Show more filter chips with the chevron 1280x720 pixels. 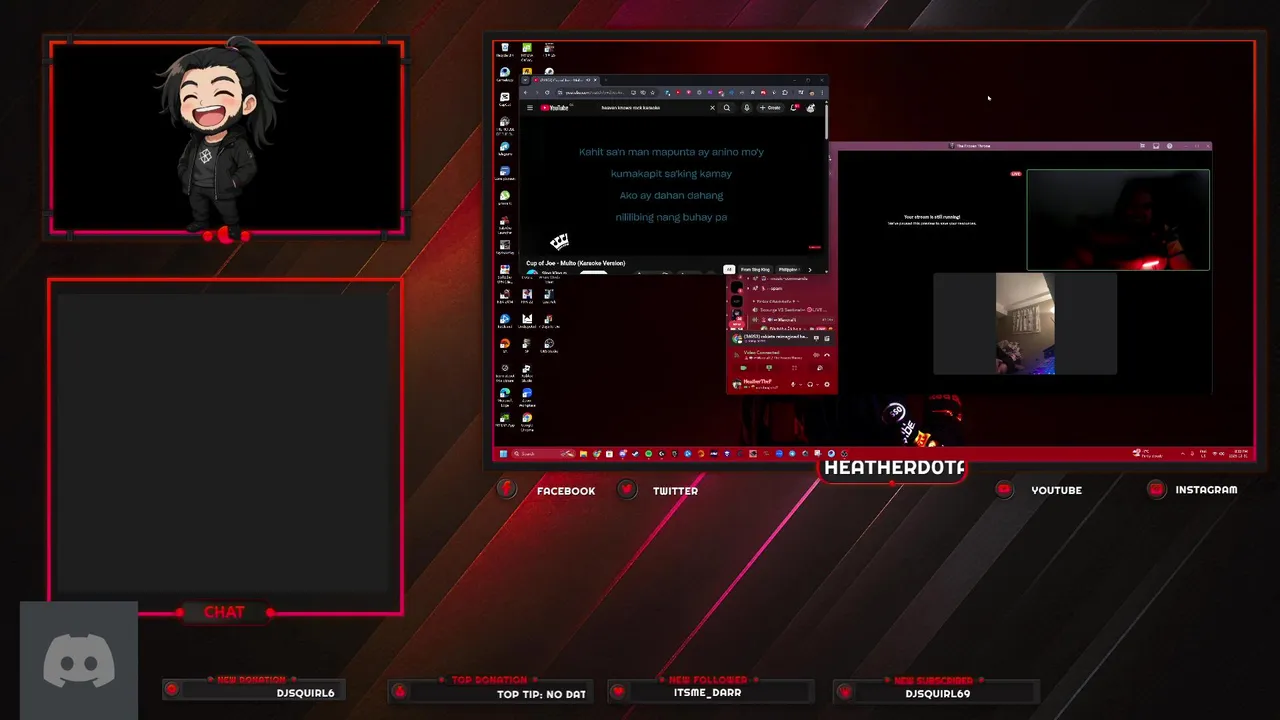pos(810,269)
